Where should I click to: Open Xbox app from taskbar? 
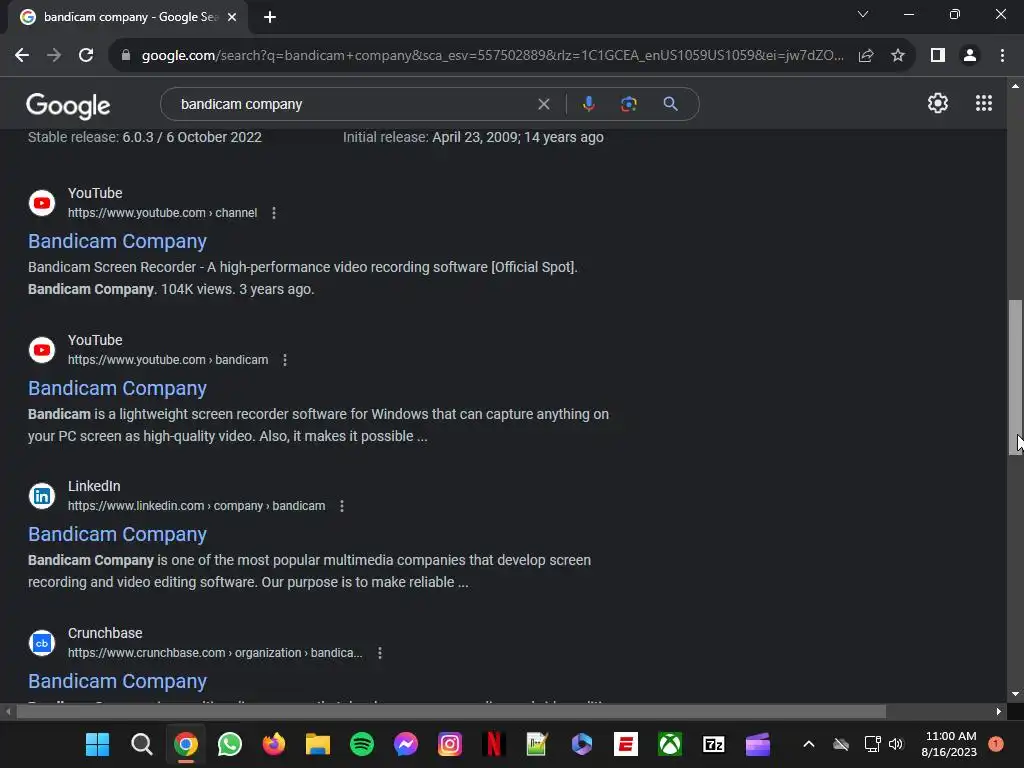click(669, 744)
